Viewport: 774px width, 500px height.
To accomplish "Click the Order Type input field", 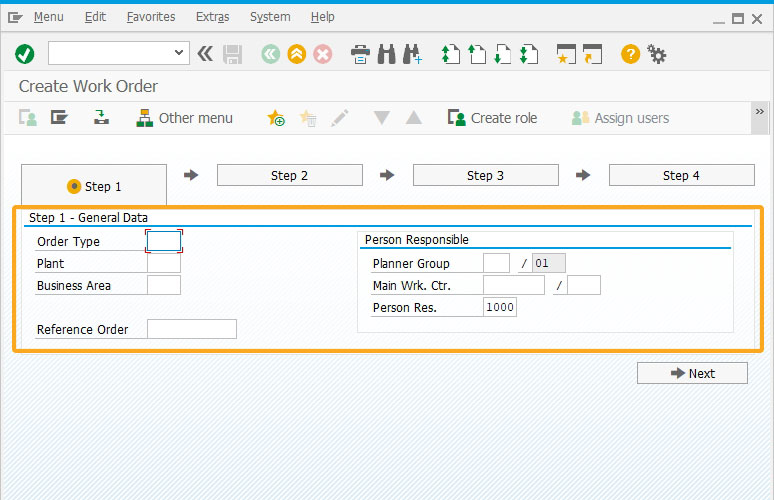I will click(164, 241).
